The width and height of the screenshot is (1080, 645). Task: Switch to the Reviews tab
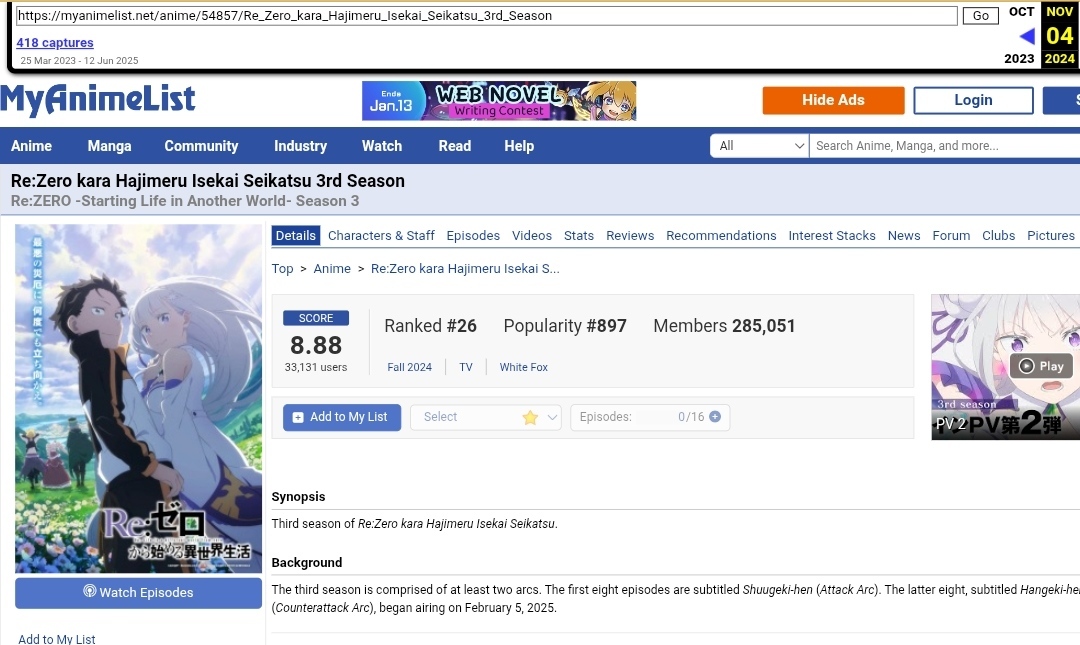(630, 236)
